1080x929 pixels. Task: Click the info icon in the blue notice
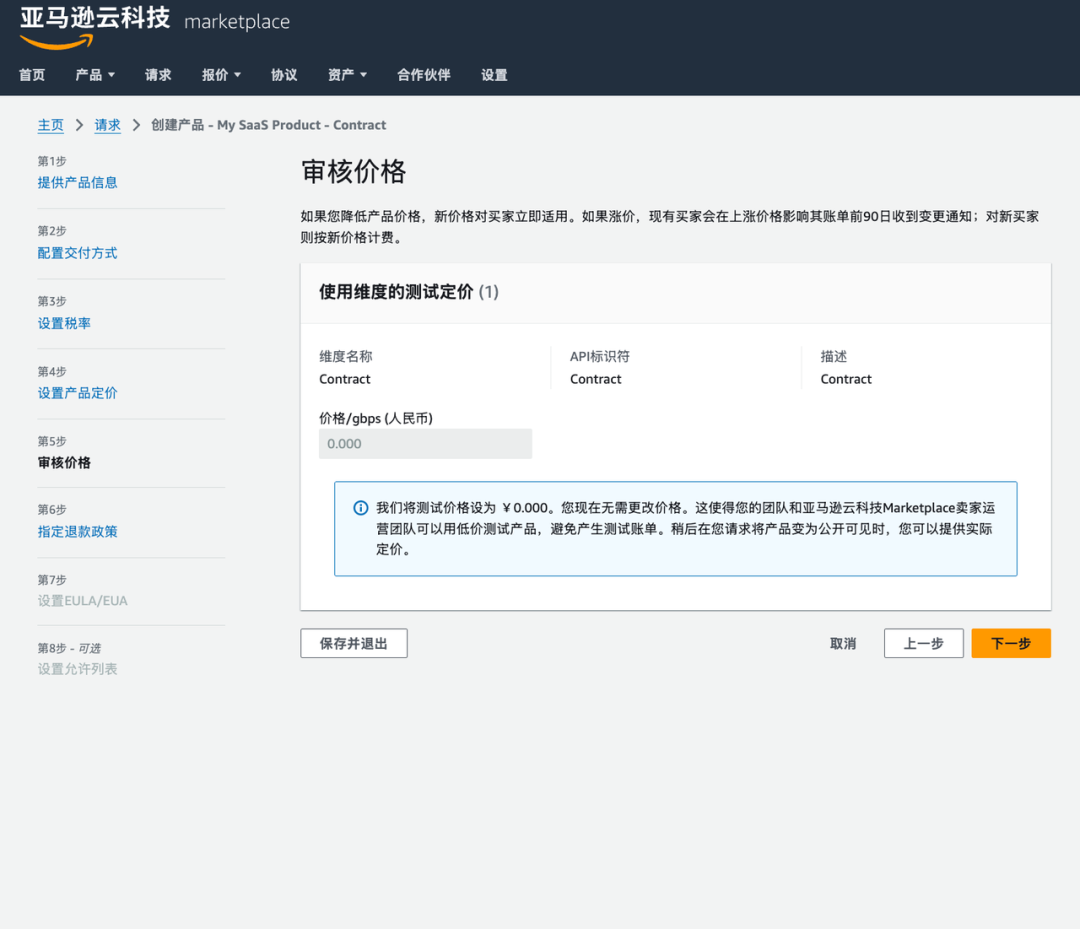(360, 508)
